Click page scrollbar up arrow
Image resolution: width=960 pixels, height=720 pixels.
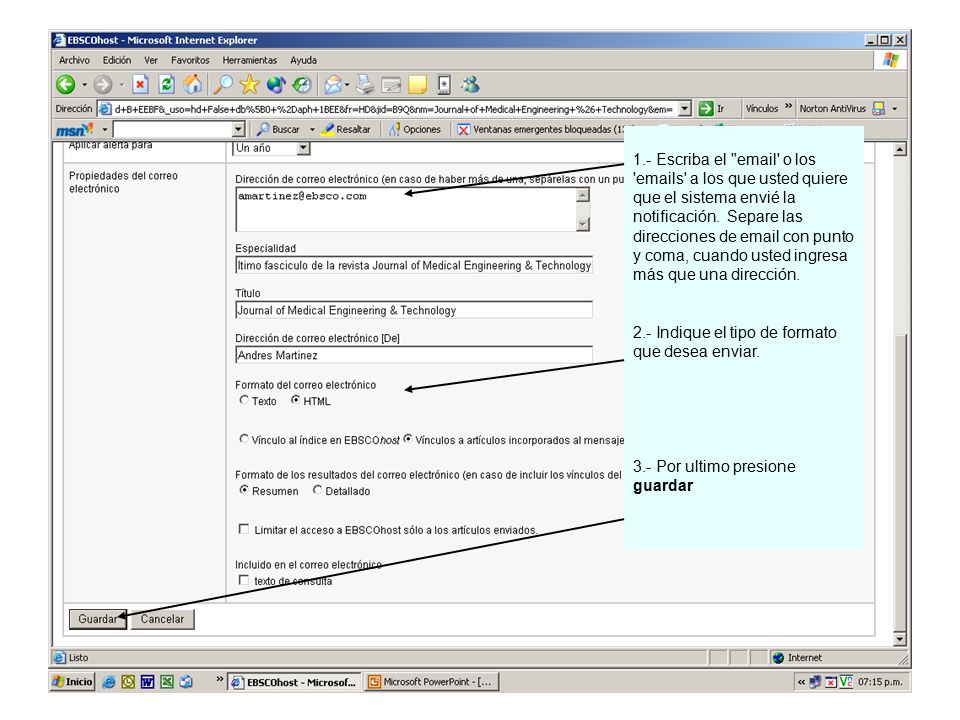pyautogui.click(x=899, y=149)
